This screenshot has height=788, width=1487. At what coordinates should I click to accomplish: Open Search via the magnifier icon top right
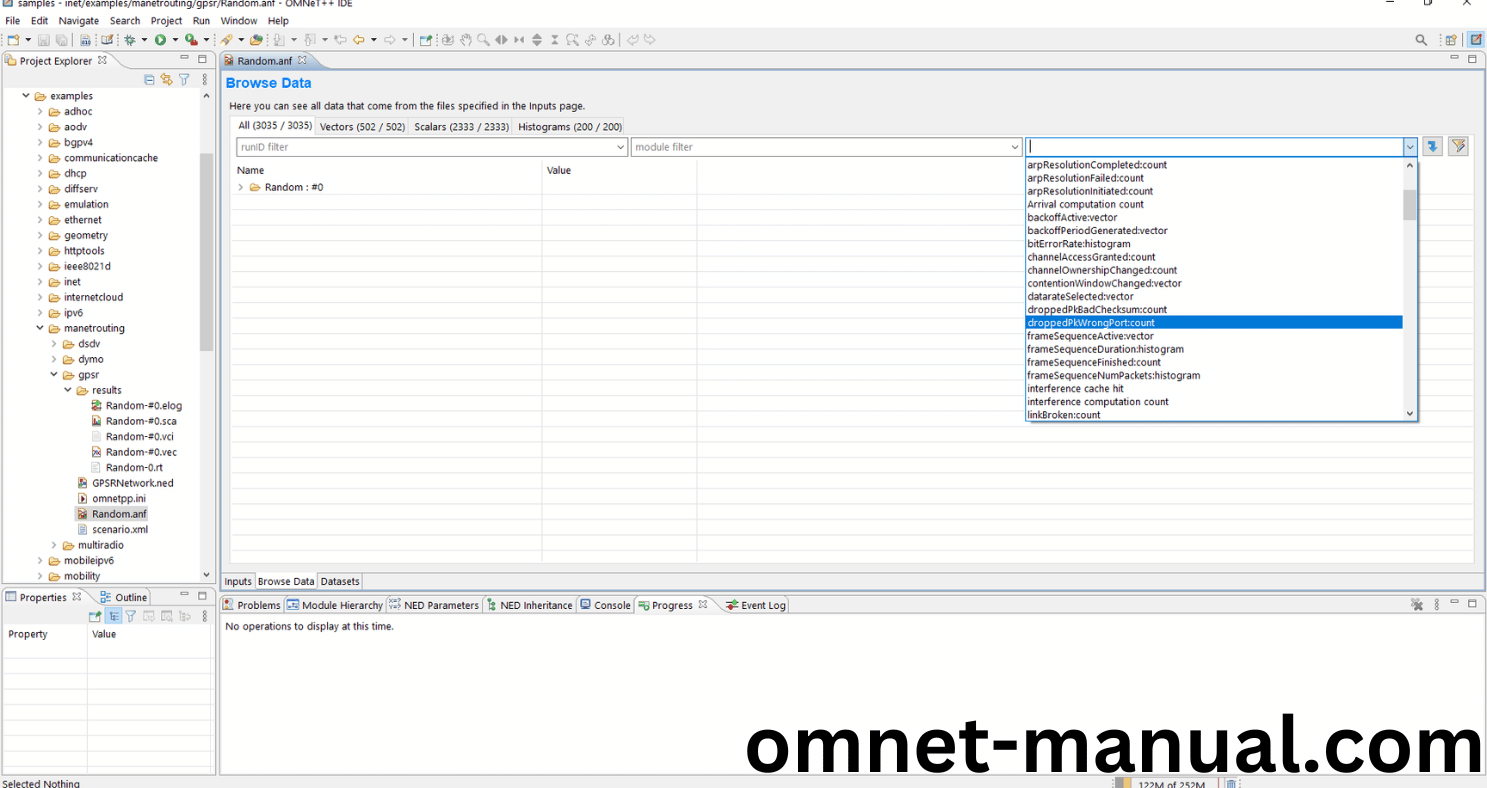(1421, 40)
